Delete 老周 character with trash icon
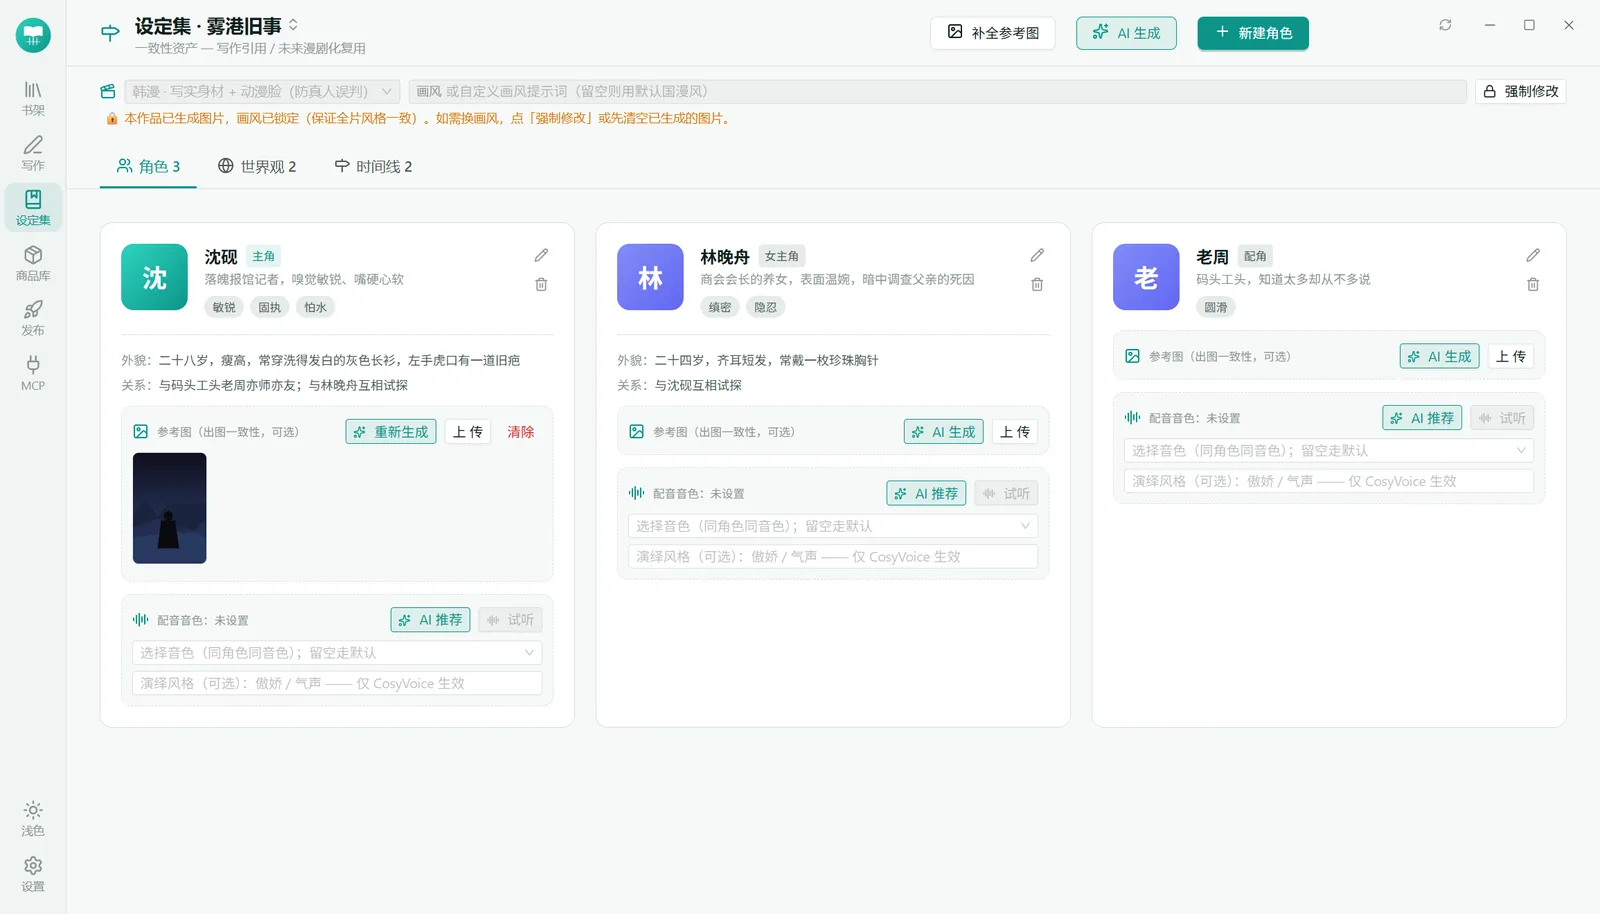This screenshot has width=1600, height=914. pyautogui.click(x=1533, y=284)
